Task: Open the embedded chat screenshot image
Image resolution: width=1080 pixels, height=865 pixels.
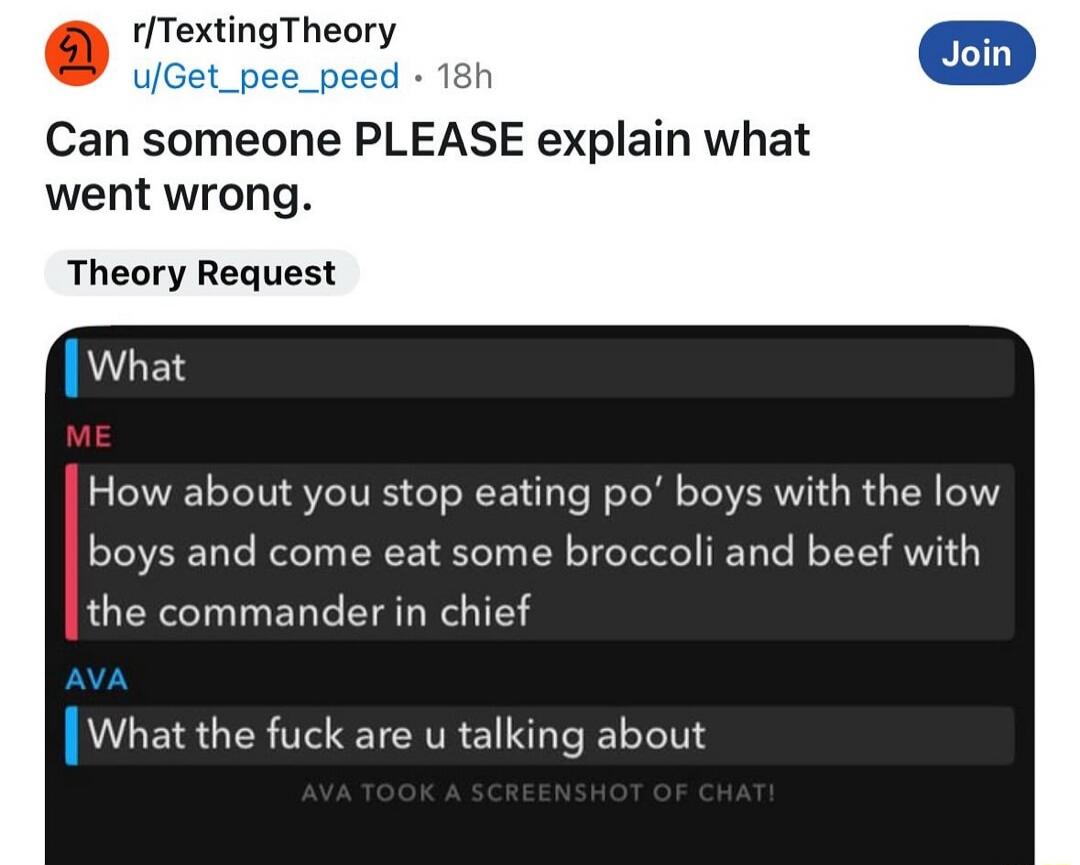Action: pos(539,595)
